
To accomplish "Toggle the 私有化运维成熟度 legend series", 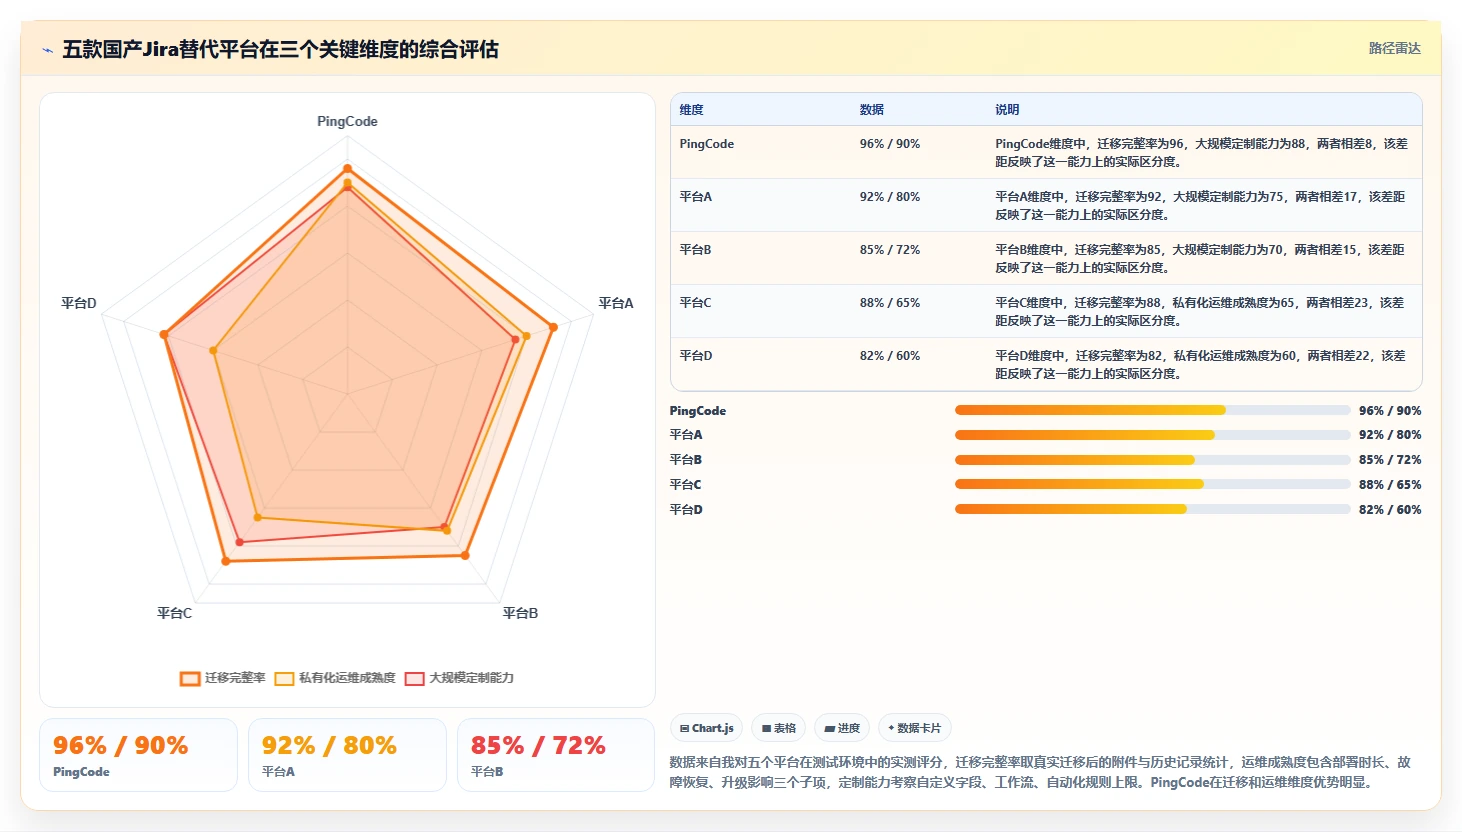I will (335, 678).
